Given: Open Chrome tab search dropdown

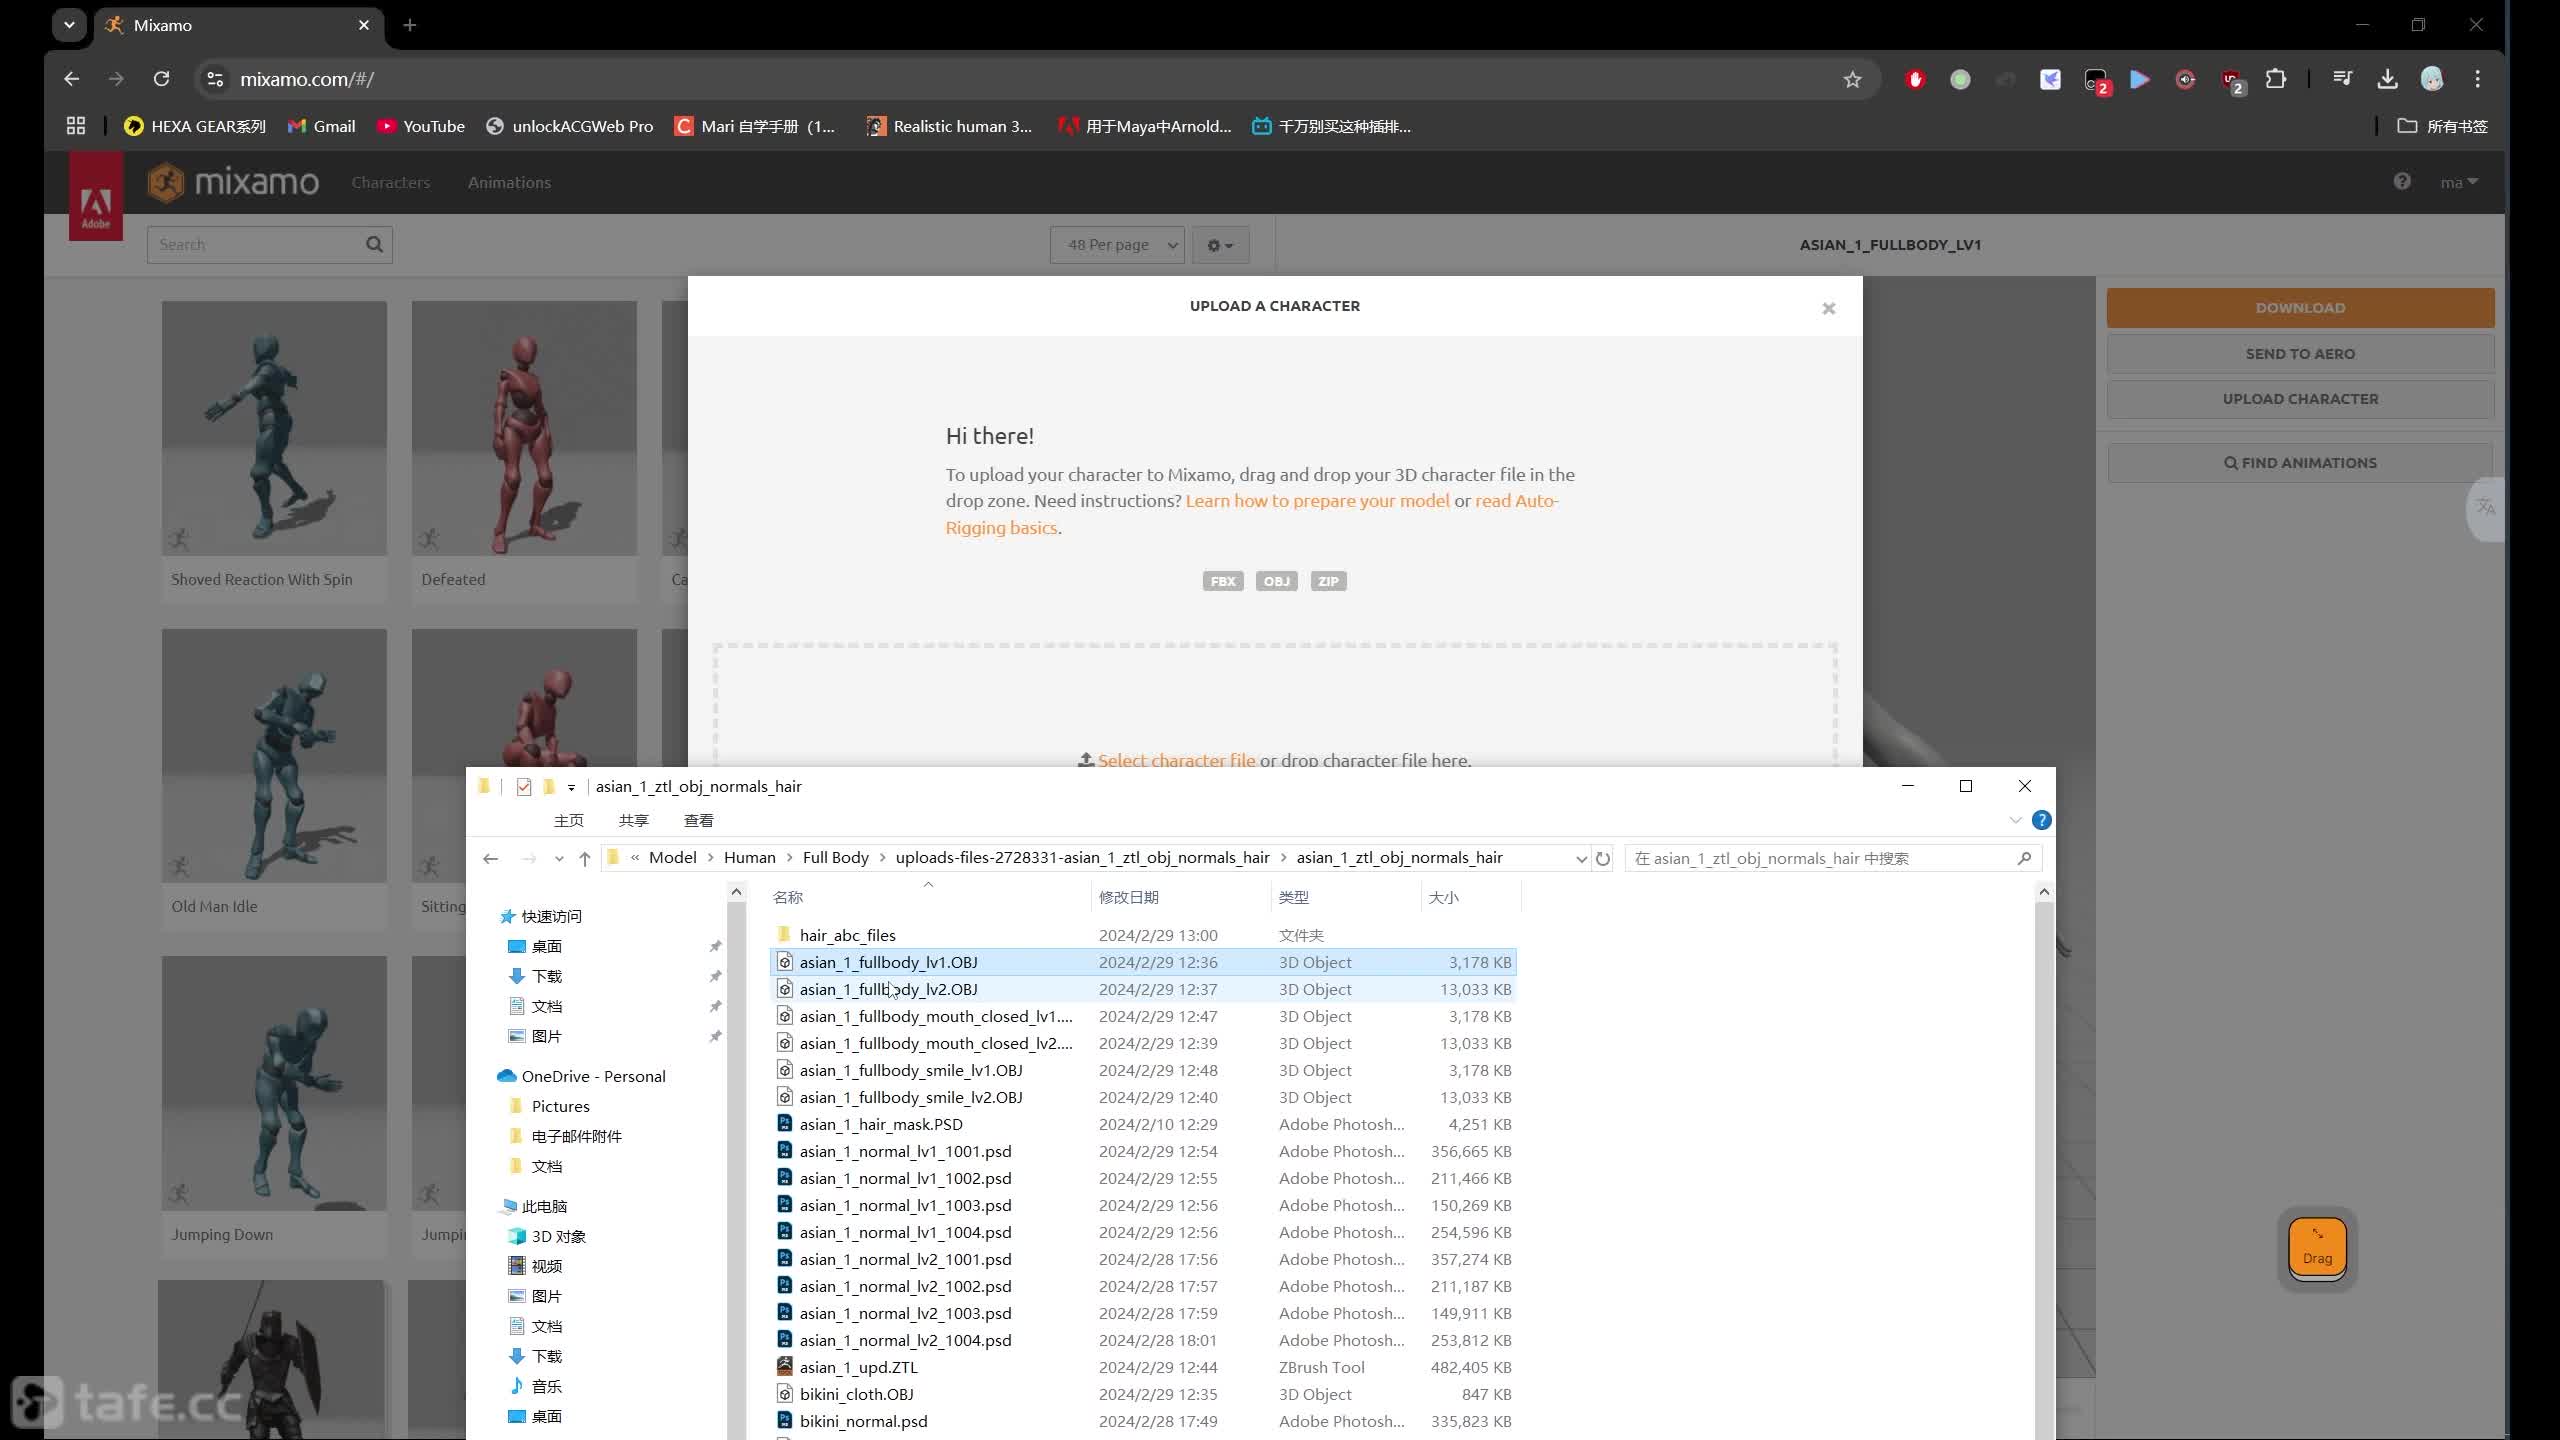Looking at the screenshot, I should 69,25.
